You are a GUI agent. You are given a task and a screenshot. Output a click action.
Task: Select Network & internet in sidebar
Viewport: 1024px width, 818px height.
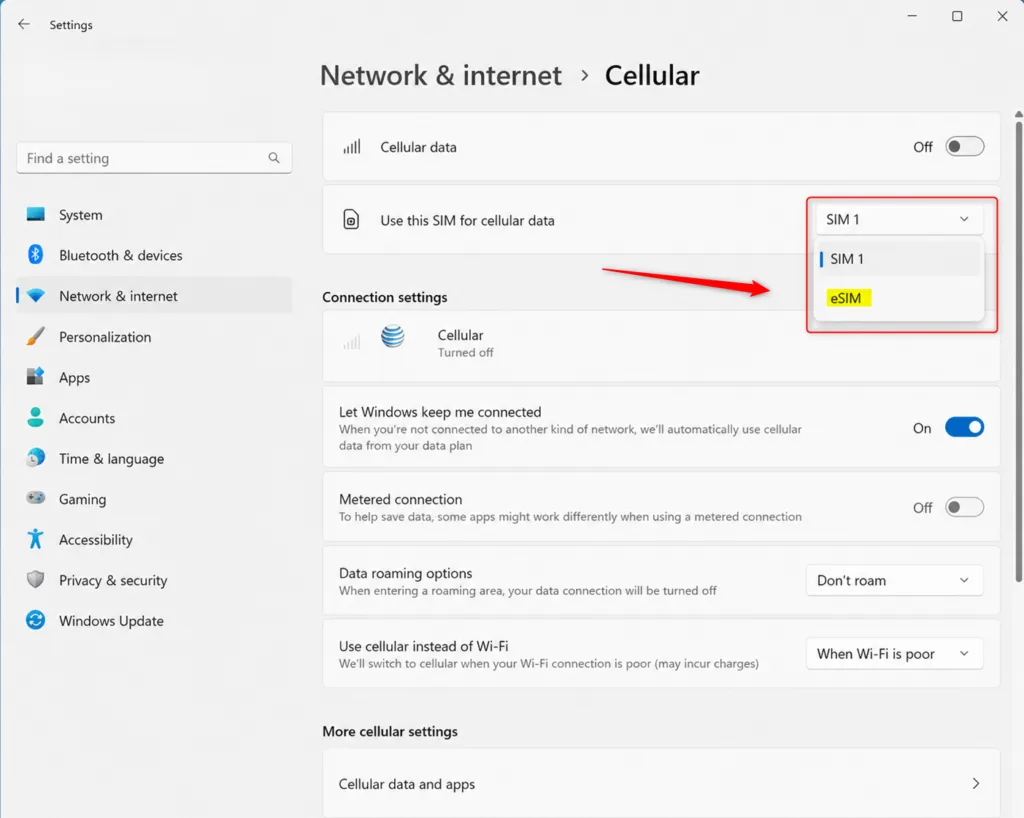(154, 296)
